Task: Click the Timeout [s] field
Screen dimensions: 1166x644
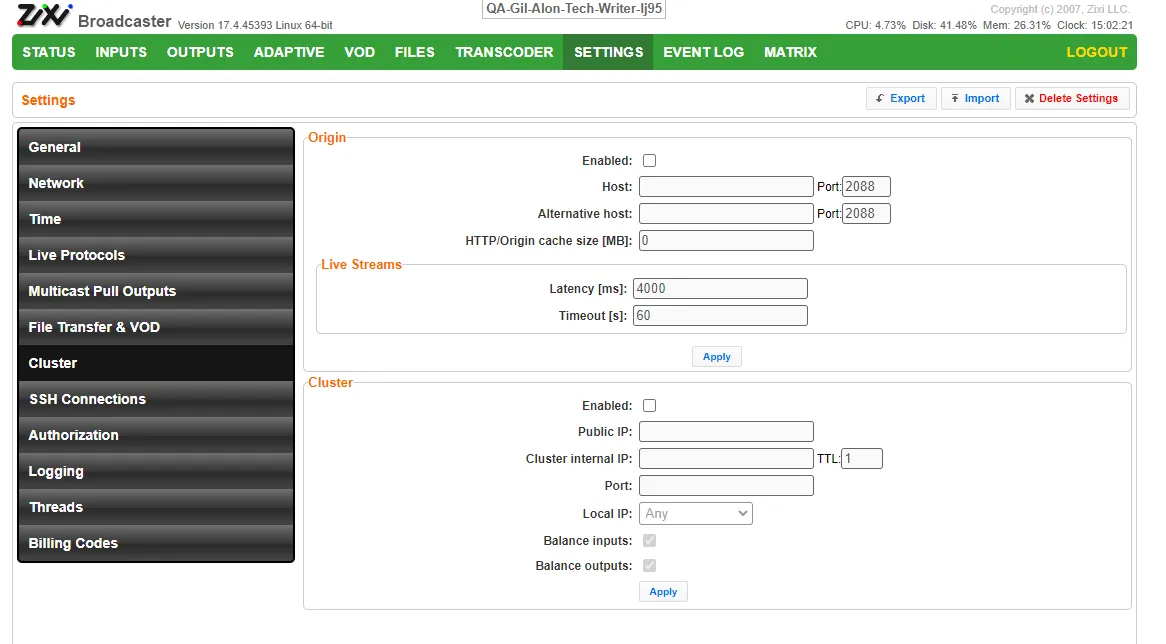Action: coord(721,315)
